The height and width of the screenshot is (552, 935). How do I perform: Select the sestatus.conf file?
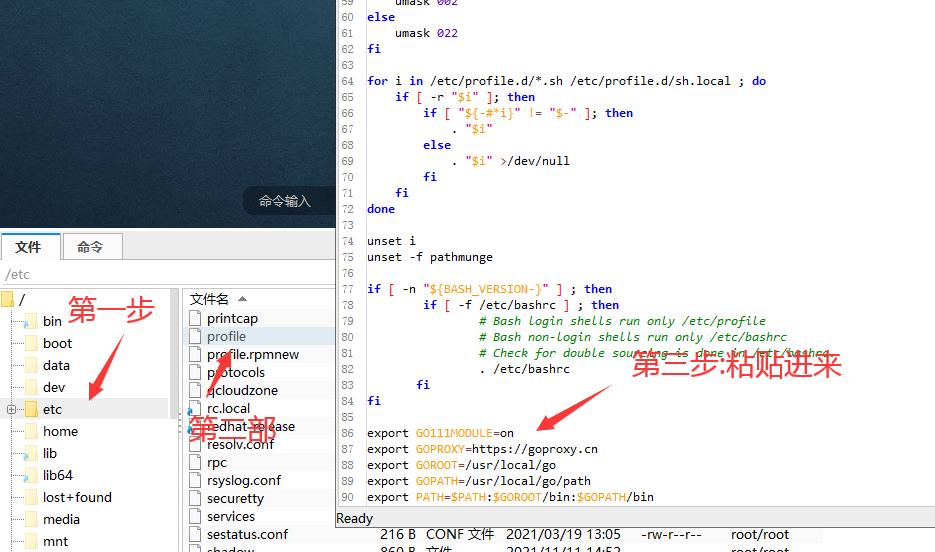pyautogui.click(x=247, y=534)
